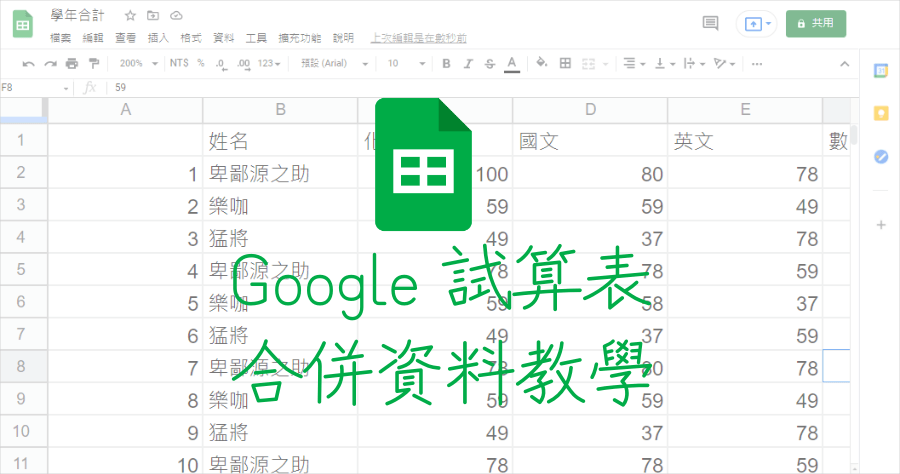
Task: Activate the paint format tool
Action: click(x=94, y=64)
